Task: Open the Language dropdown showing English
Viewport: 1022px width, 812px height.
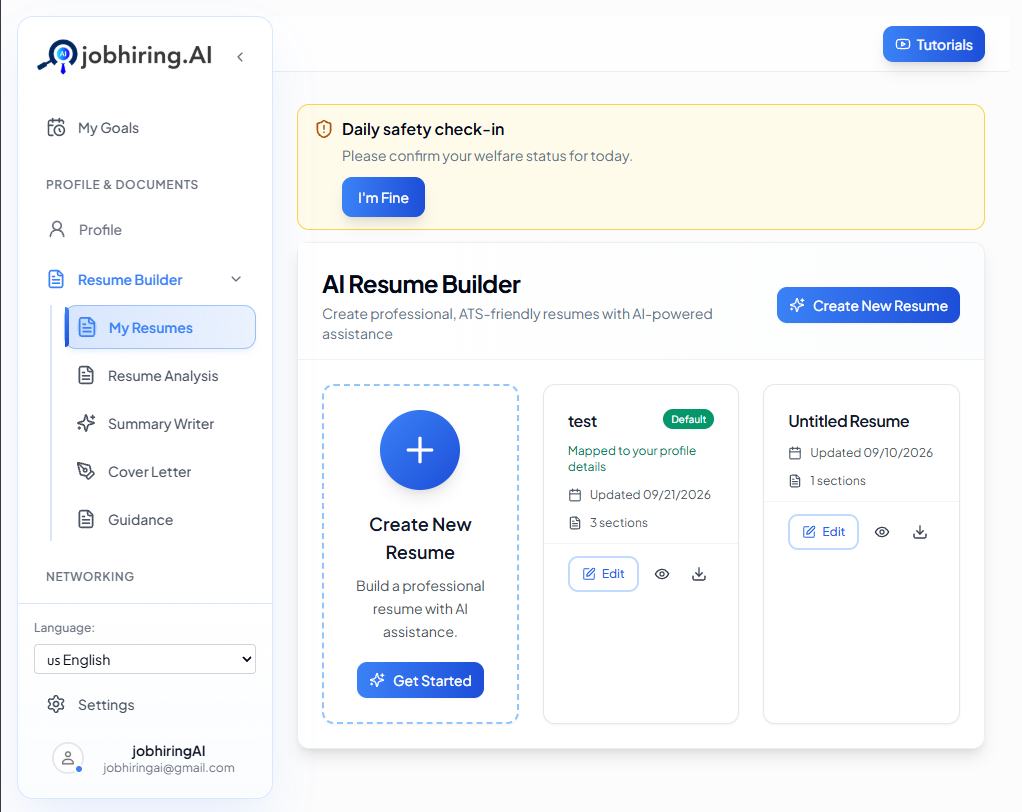Action: coord(145,659)
